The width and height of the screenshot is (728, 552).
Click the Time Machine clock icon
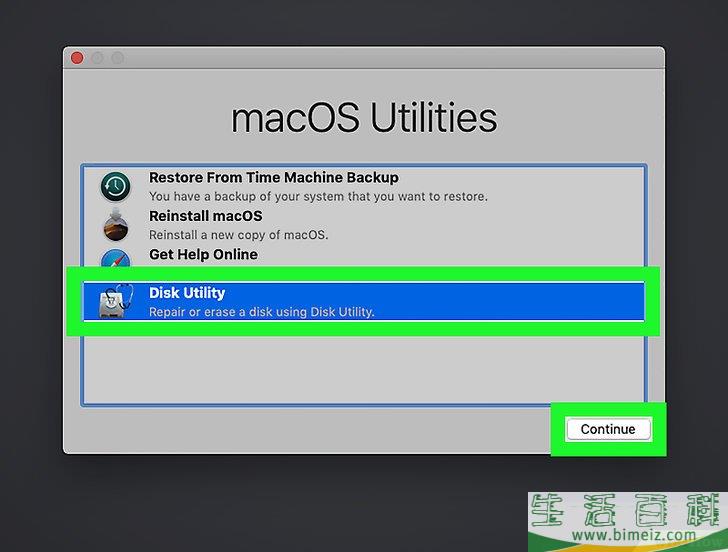click(116, 187)
